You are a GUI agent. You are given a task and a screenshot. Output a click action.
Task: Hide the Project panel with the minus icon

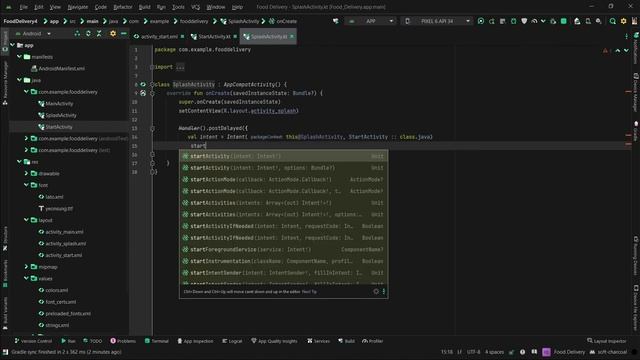pos(124,33)
